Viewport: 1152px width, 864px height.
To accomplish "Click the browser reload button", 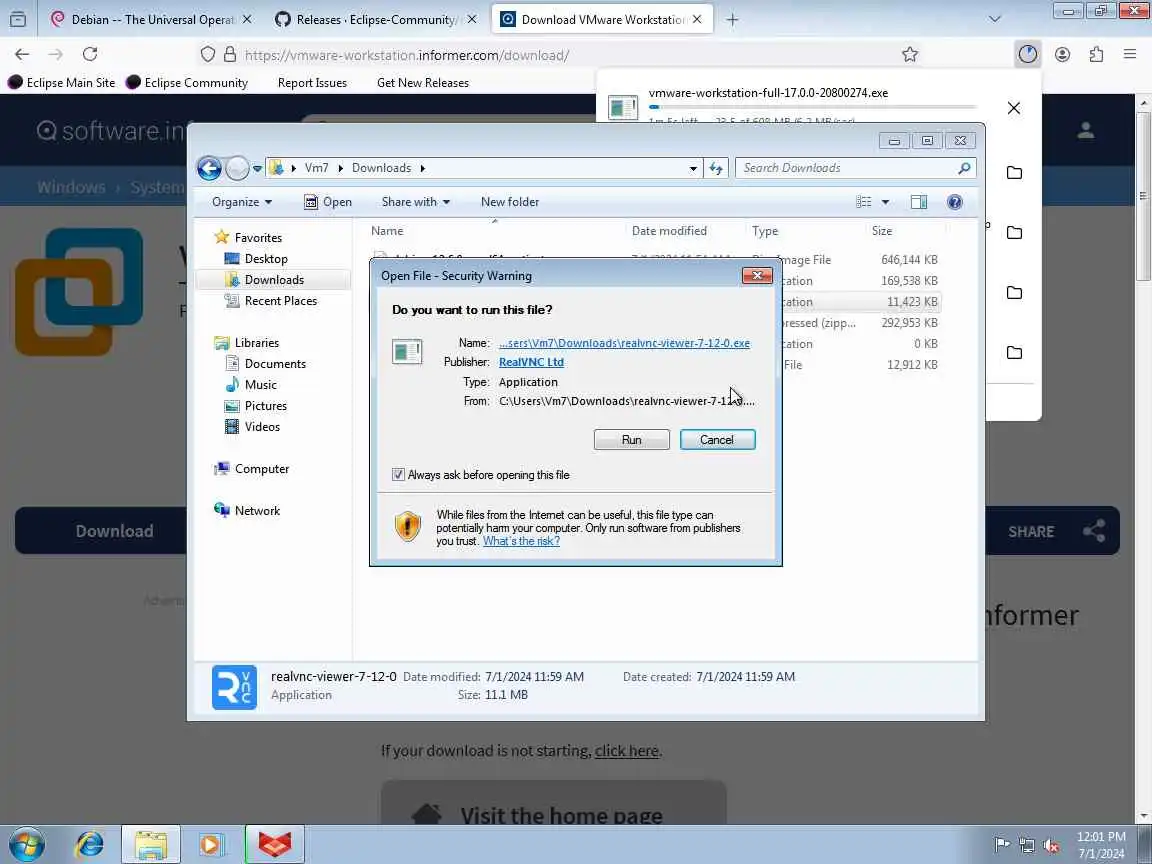I will 90,54.
